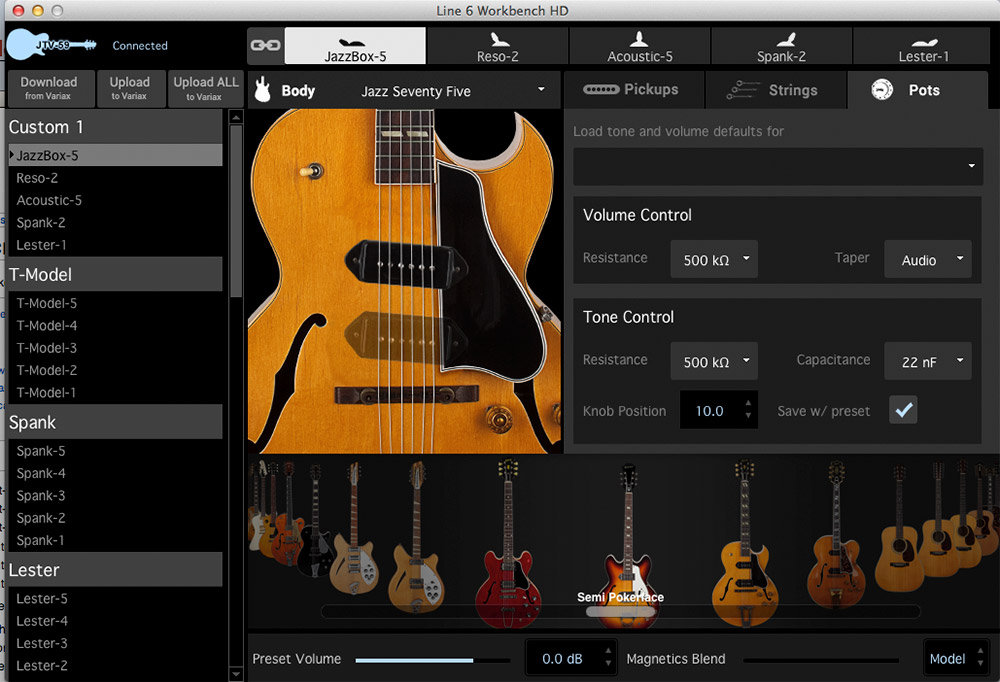Click Upload ALL to Variax button

(x=205, y=88)
